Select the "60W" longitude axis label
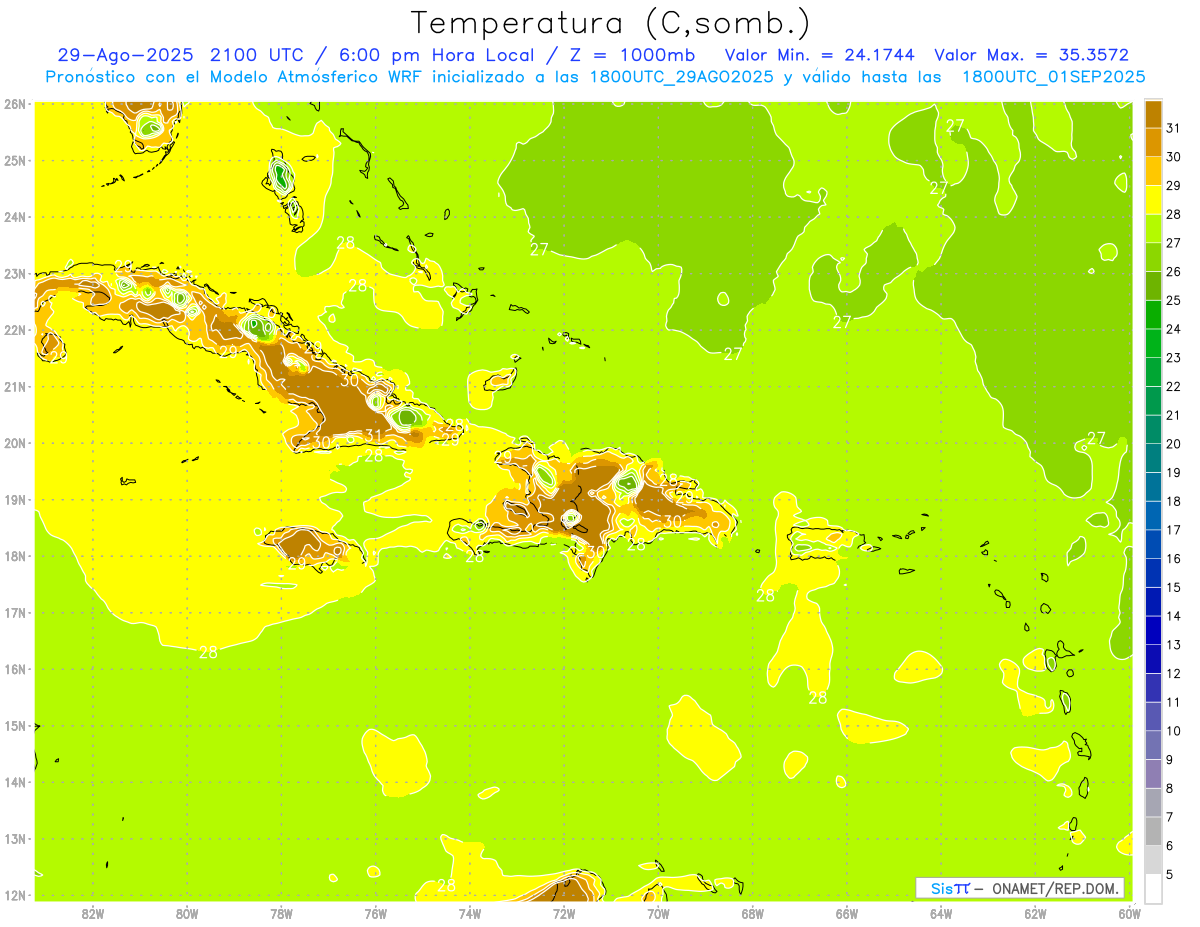1200x927 pixels. [1129, 913]
